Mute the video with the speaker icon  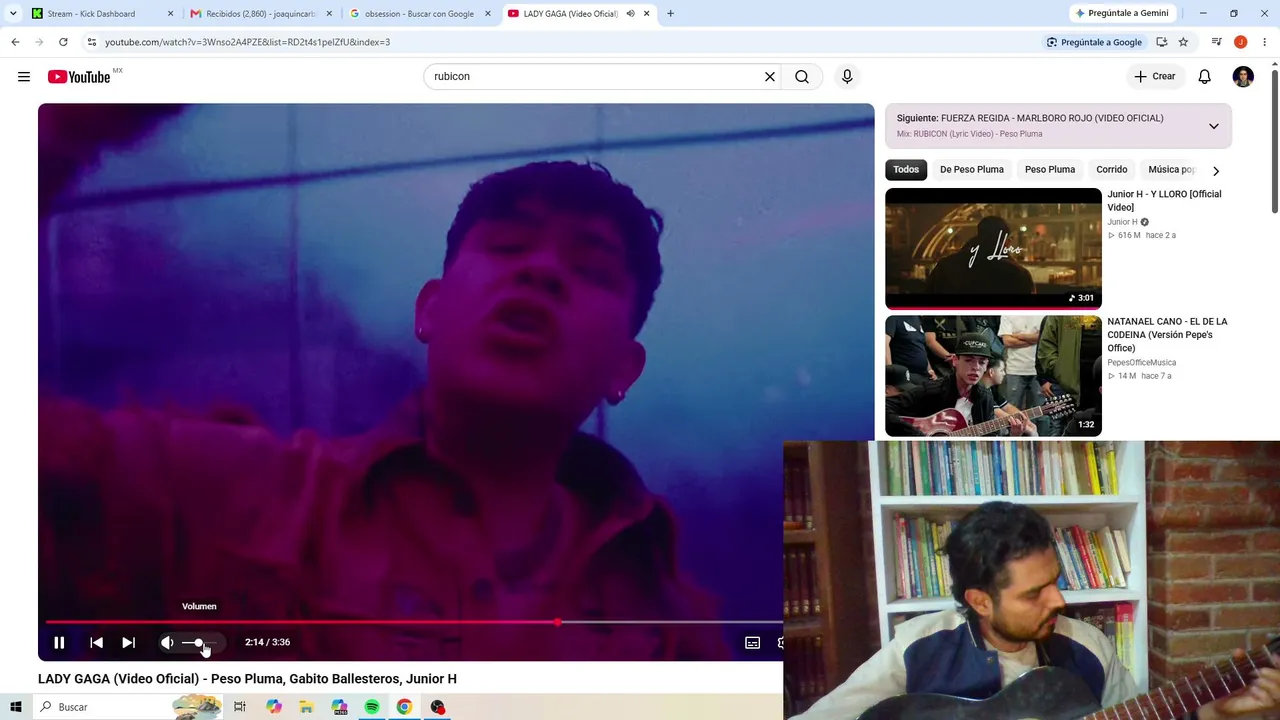tap(167, 643)
